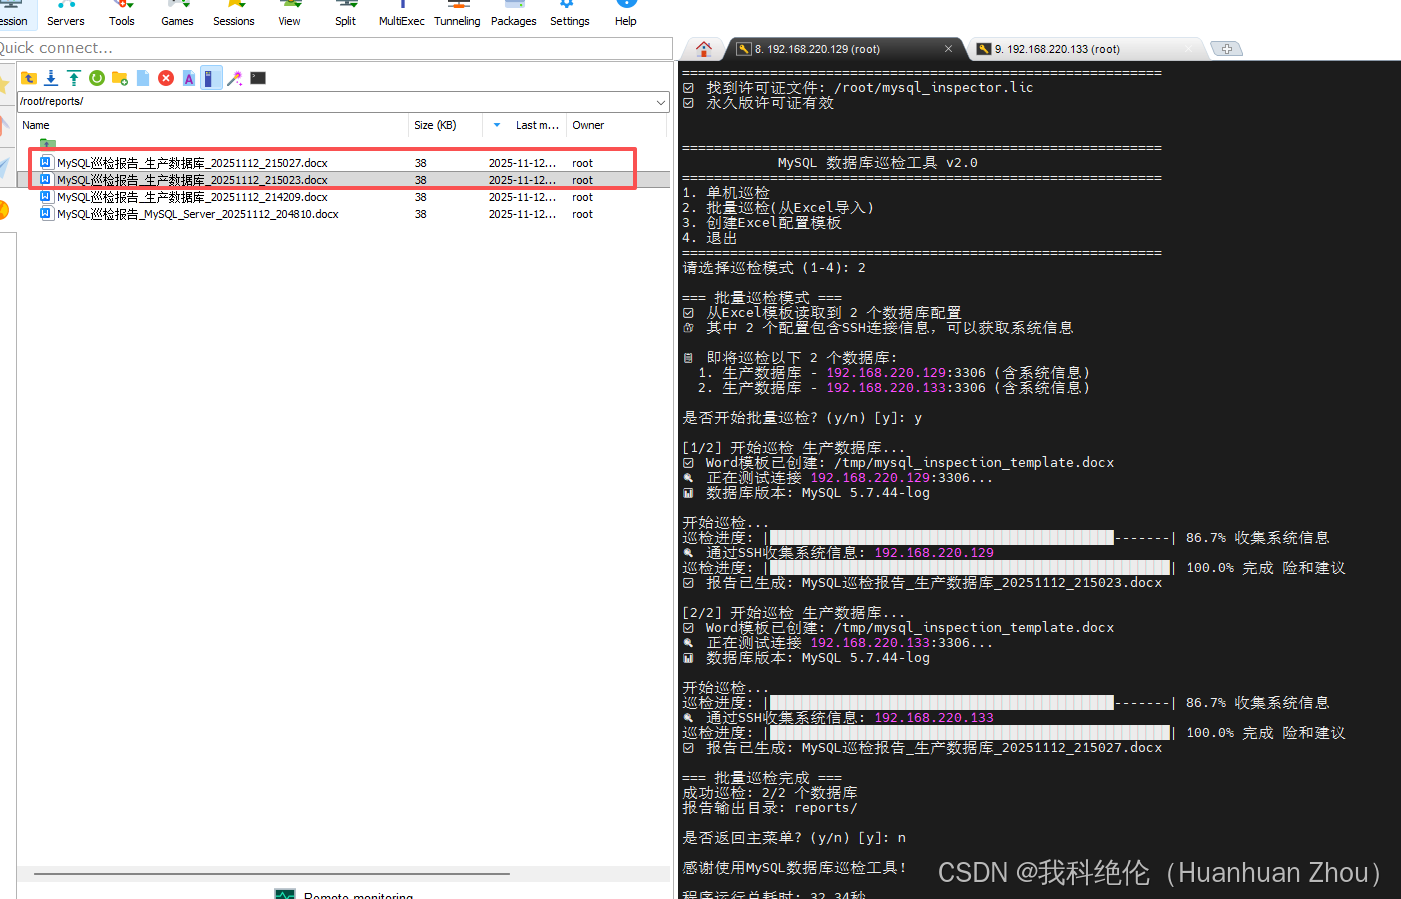Screen dimensions: 1401x899
Task: Open the Settings toolbar item
Action: tap(570, 14)
